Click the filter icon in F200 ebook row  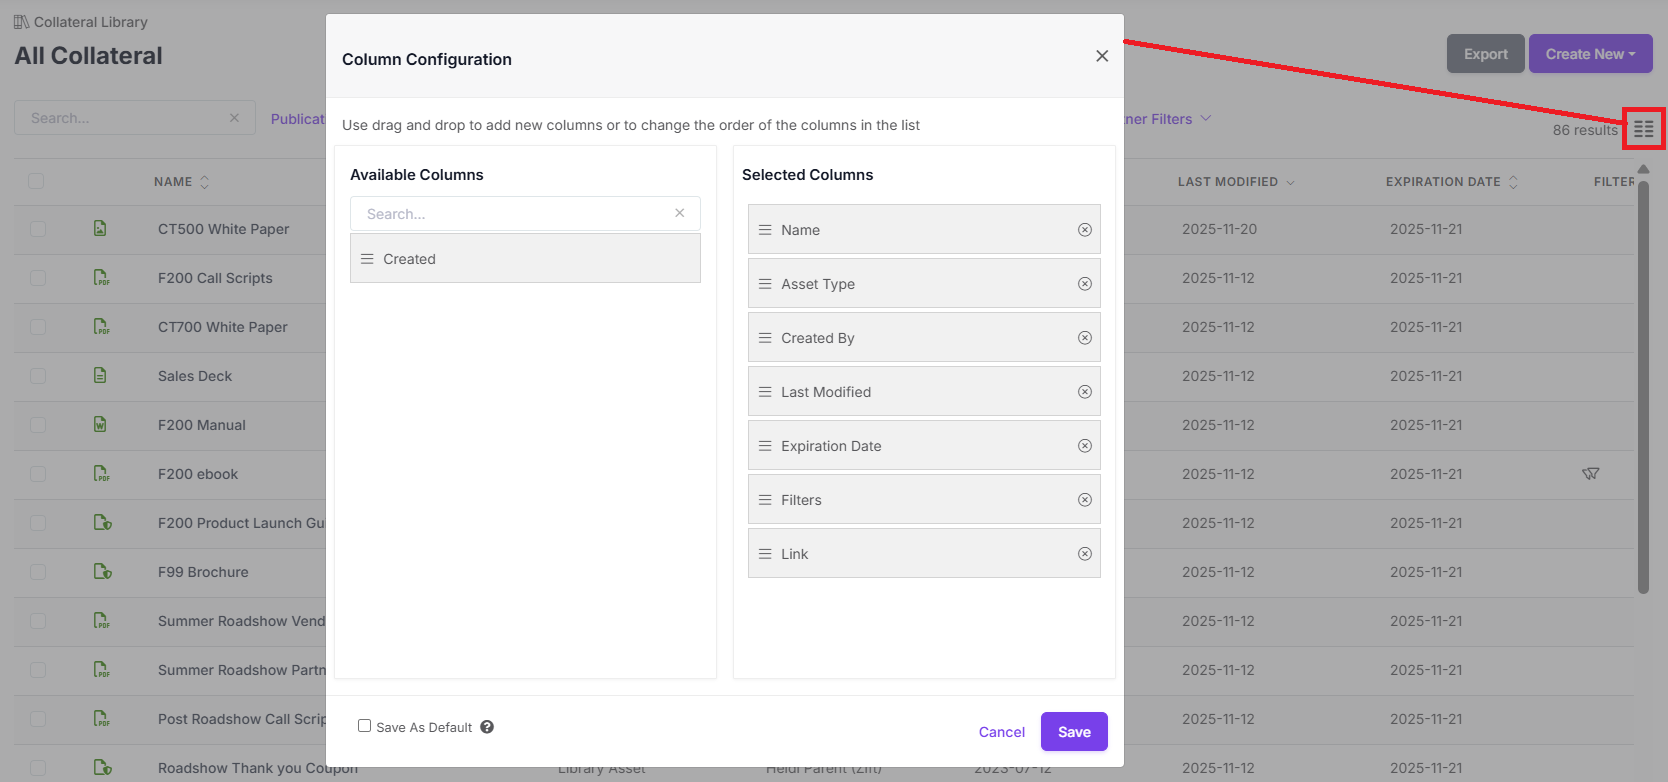[x=1591, y=474]
